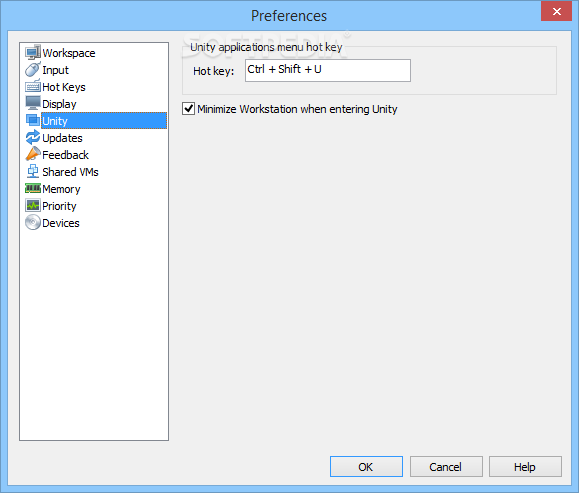Confirm preferences with the OK button
The width and height of the screenshot is (579, 493).
point(366,466)
